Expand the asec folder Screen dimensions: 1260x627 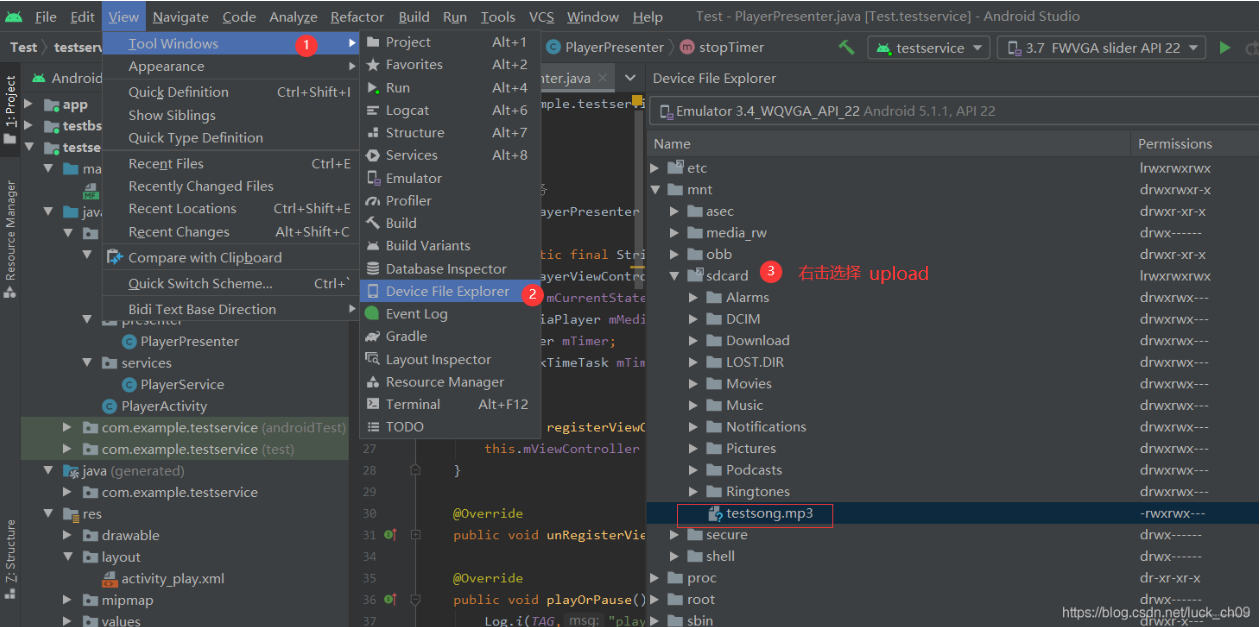click(x=675, y=211)
